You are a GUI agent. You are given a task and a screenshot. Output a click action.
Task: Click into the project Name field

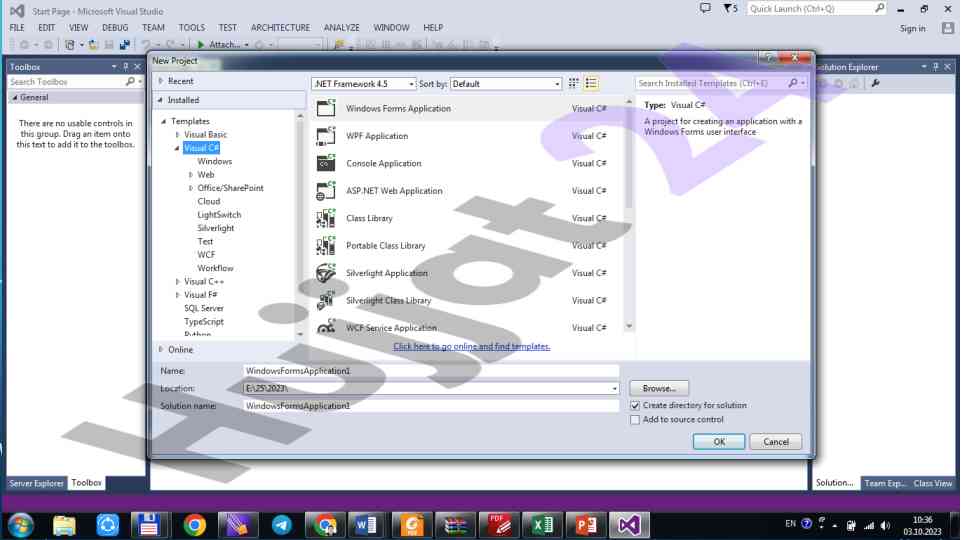click(431, 371)
